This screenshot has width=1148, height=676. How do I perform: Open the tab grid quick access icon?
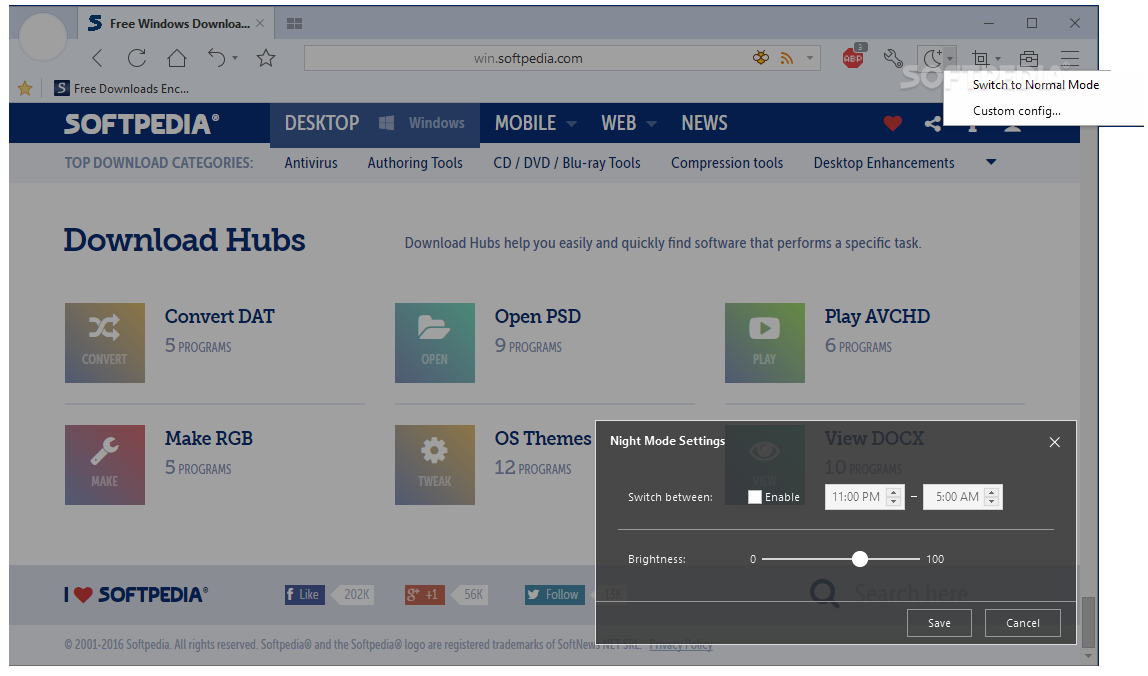pyautogui.click(x=294, y=23)
